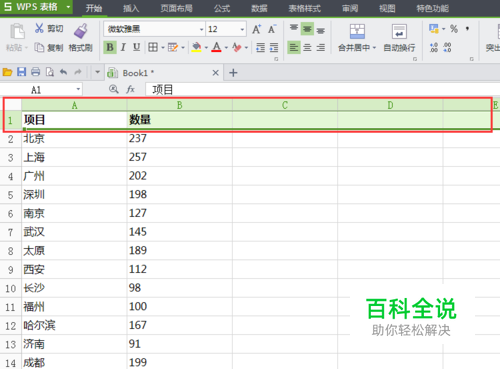Click the Cut (剪切) scissors icon
This screenshot has width=500, height=369.
(39, 28)
